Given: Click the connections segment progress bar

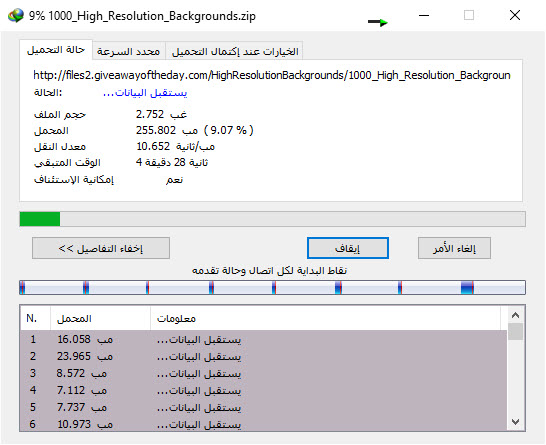Looking at the screenshot, I should coord(272,288).
